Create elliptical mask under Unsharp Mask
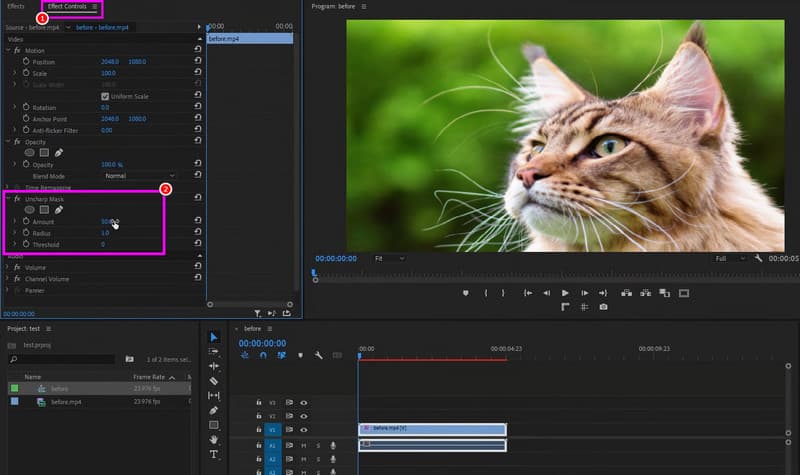 coord(30,210)
